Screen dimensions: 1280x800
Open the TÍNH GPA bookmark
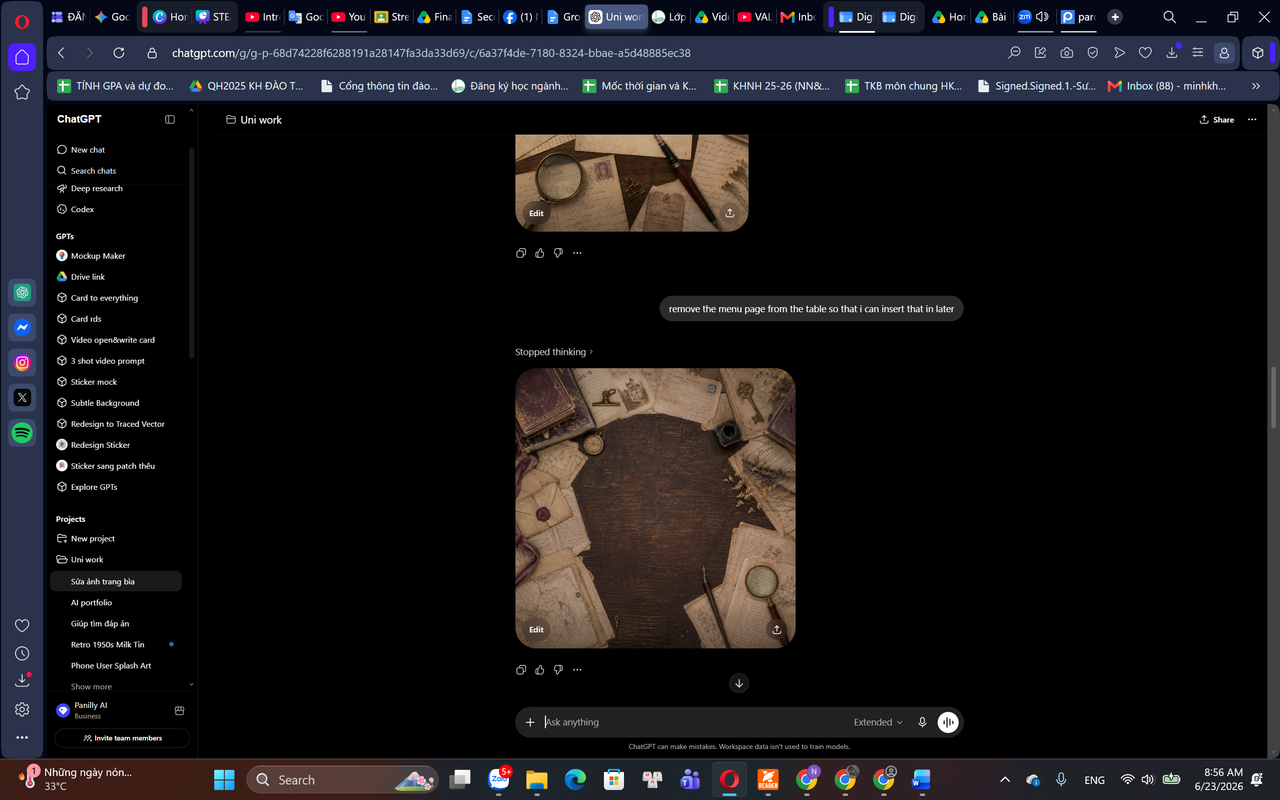tap(115, 86)
